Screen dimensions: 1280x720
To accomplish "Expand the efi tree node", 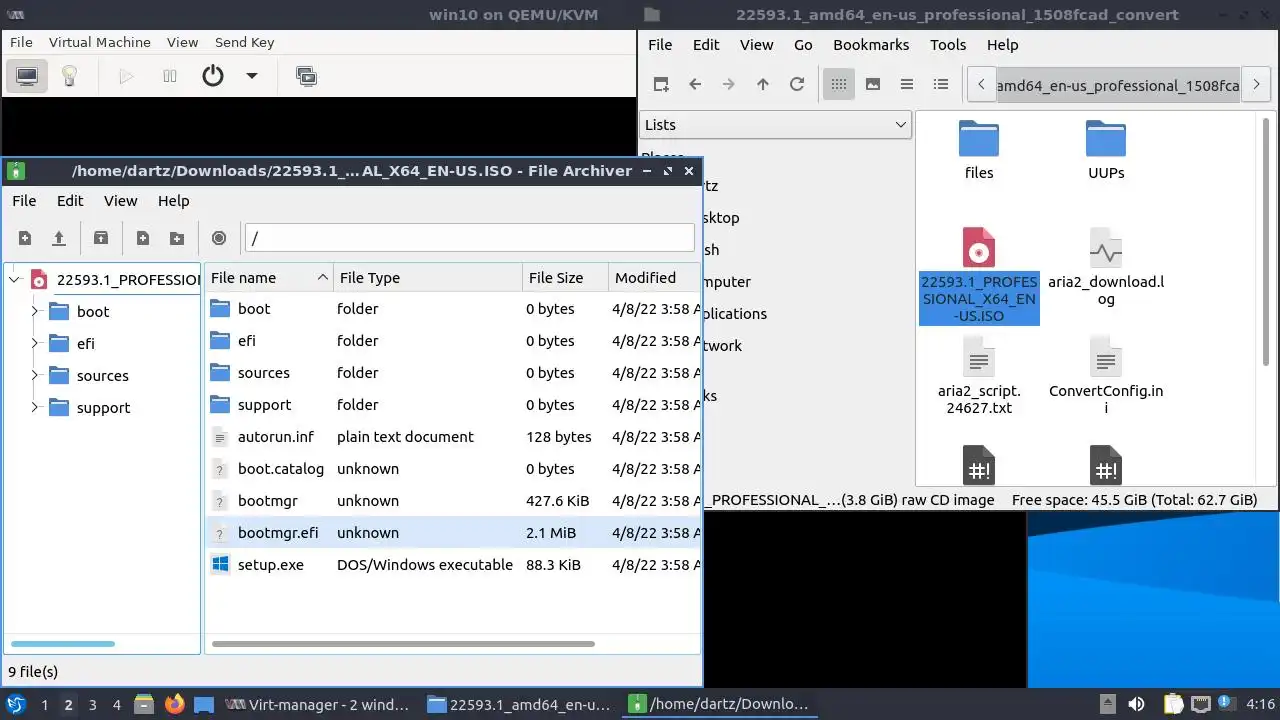I will pos(35,344).
